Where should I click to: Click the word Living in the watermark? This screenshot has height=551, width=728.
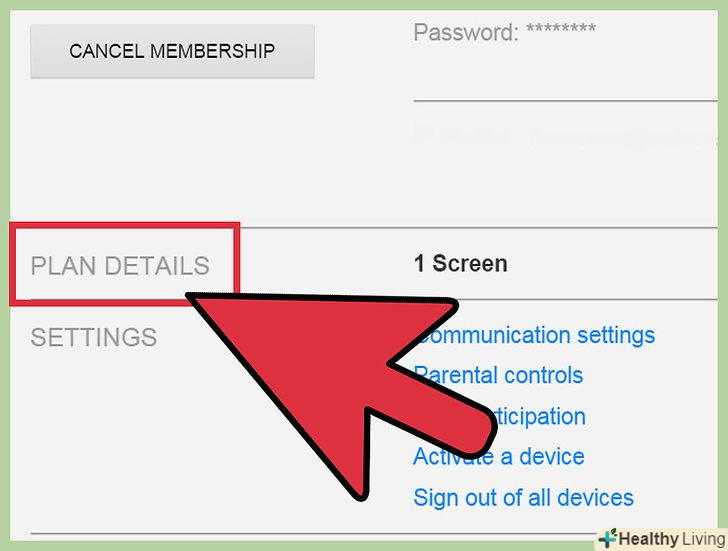point(703,539)
